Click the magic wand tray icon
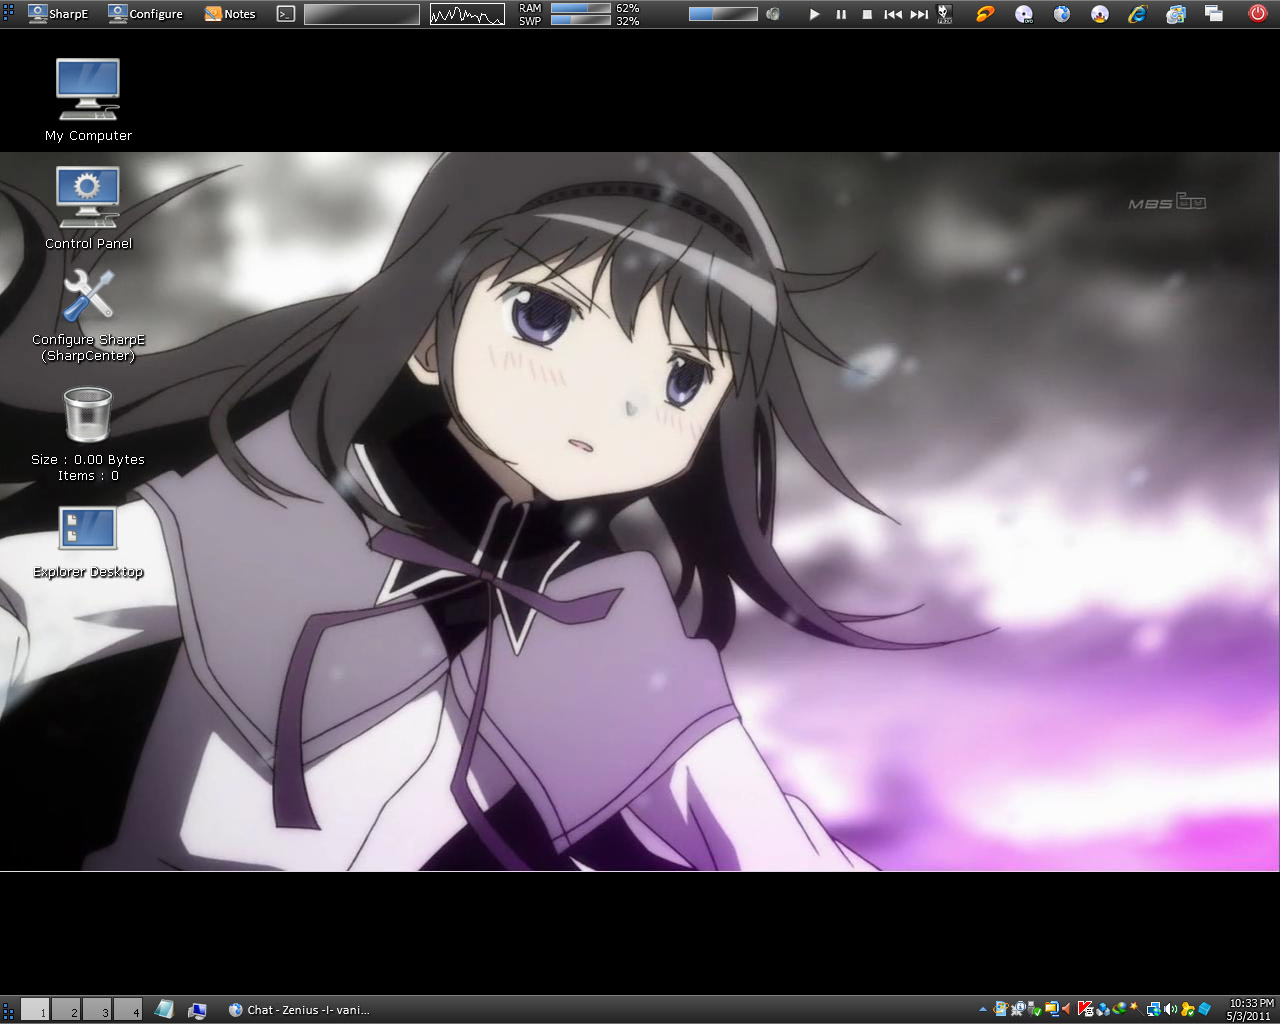This screenshot has height=1024, width=1280. (1135, 1008)
